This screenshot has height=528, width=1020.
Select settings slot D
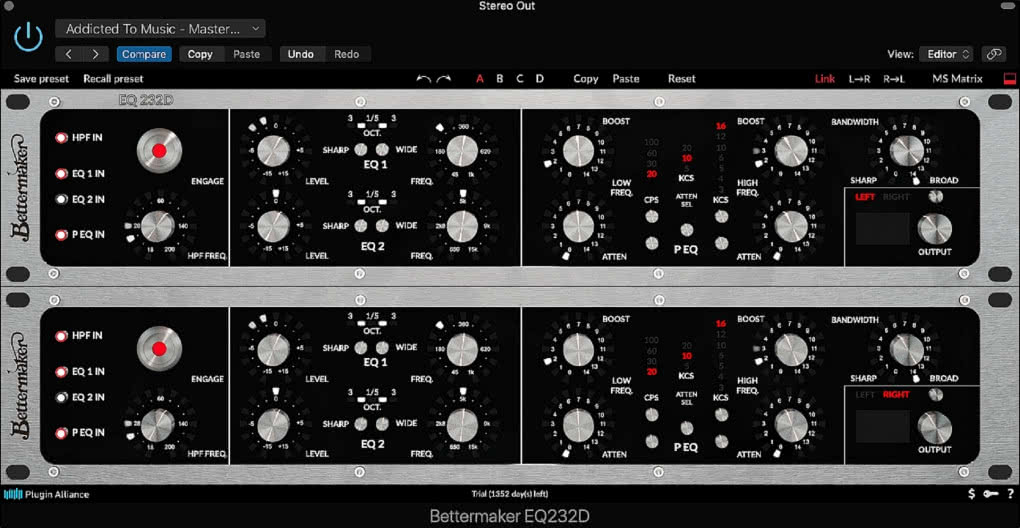pos(540,79)
